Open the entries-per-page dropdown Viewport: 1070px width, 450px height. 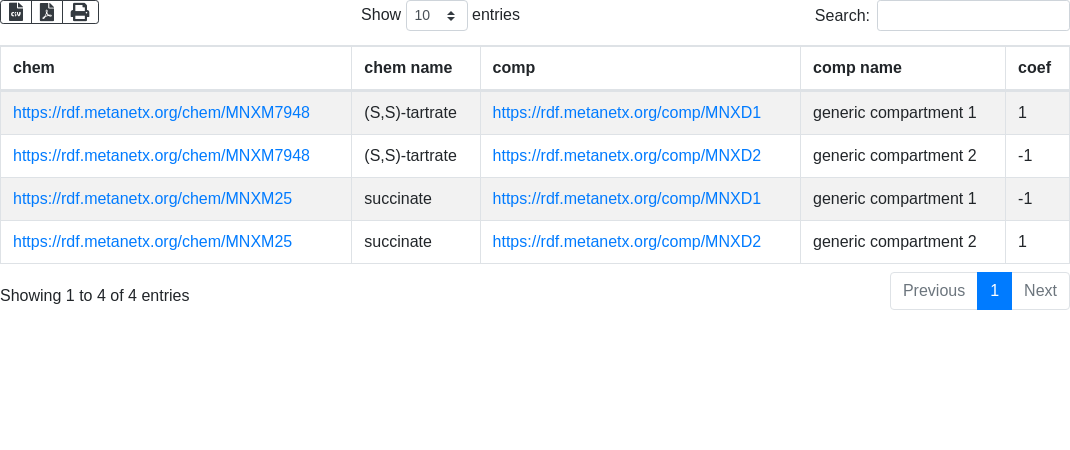[x=436, y=16]
